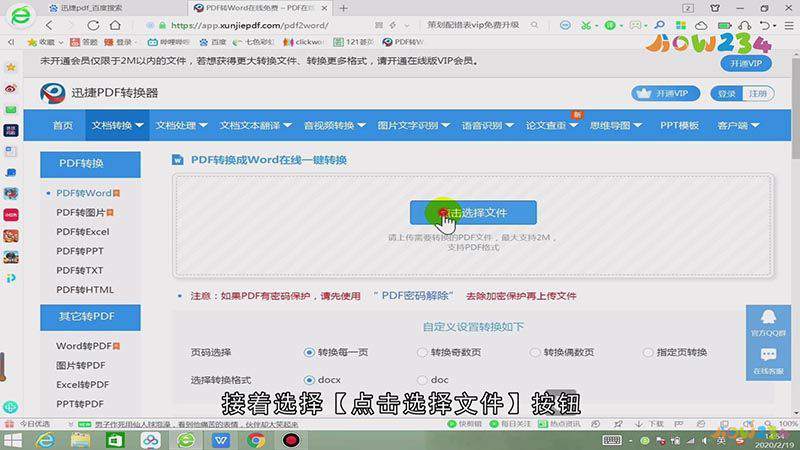Open a new tab with plus icon
Viewport: 800px width, 450px height.
tap(344, 8)
